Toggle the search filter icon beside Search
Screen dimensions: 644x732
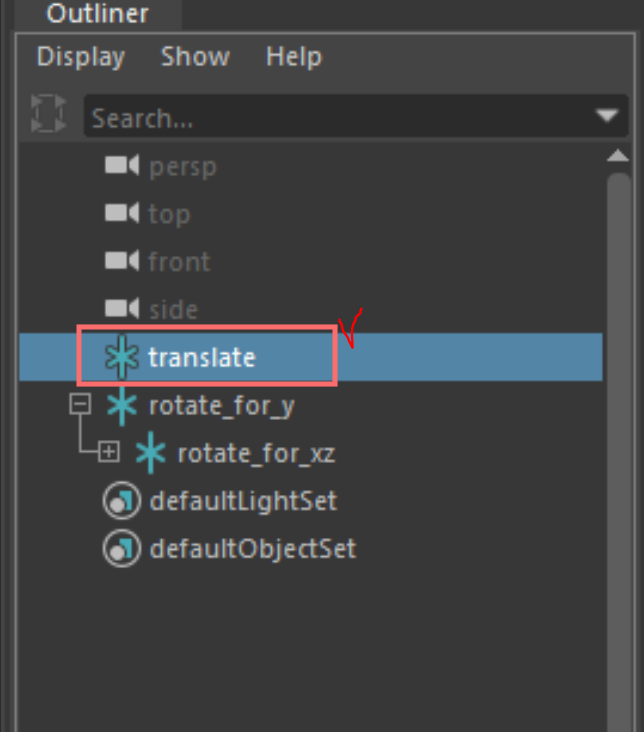click(x=48, y=113)
